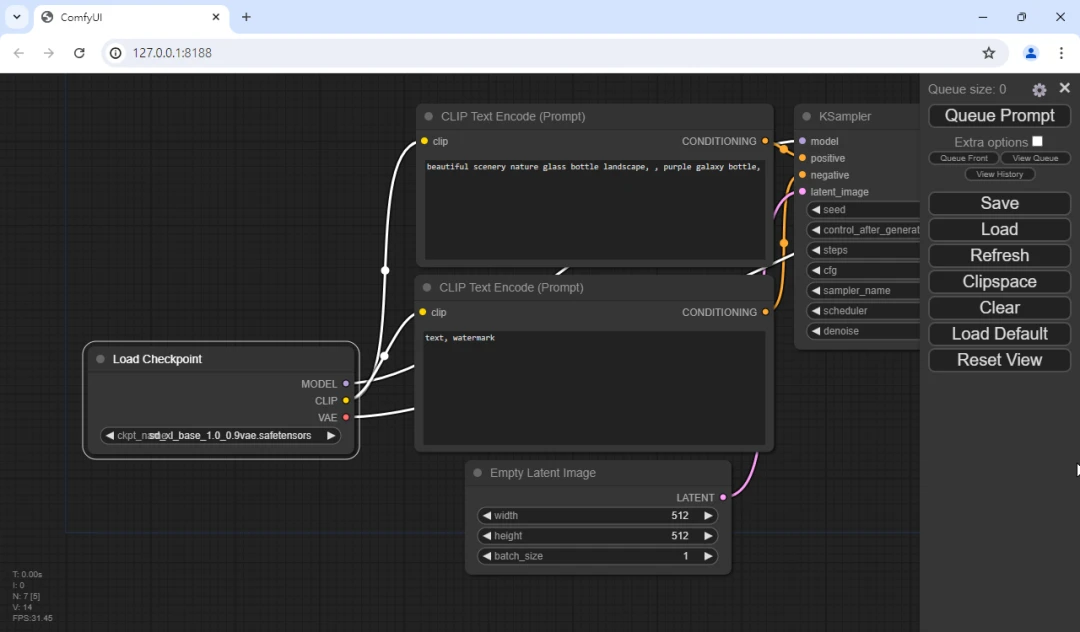This screenshot has height=632, width=1080.
Task: Open ComfyUI settings gear icon
Action: click(x=1039, y=90)
